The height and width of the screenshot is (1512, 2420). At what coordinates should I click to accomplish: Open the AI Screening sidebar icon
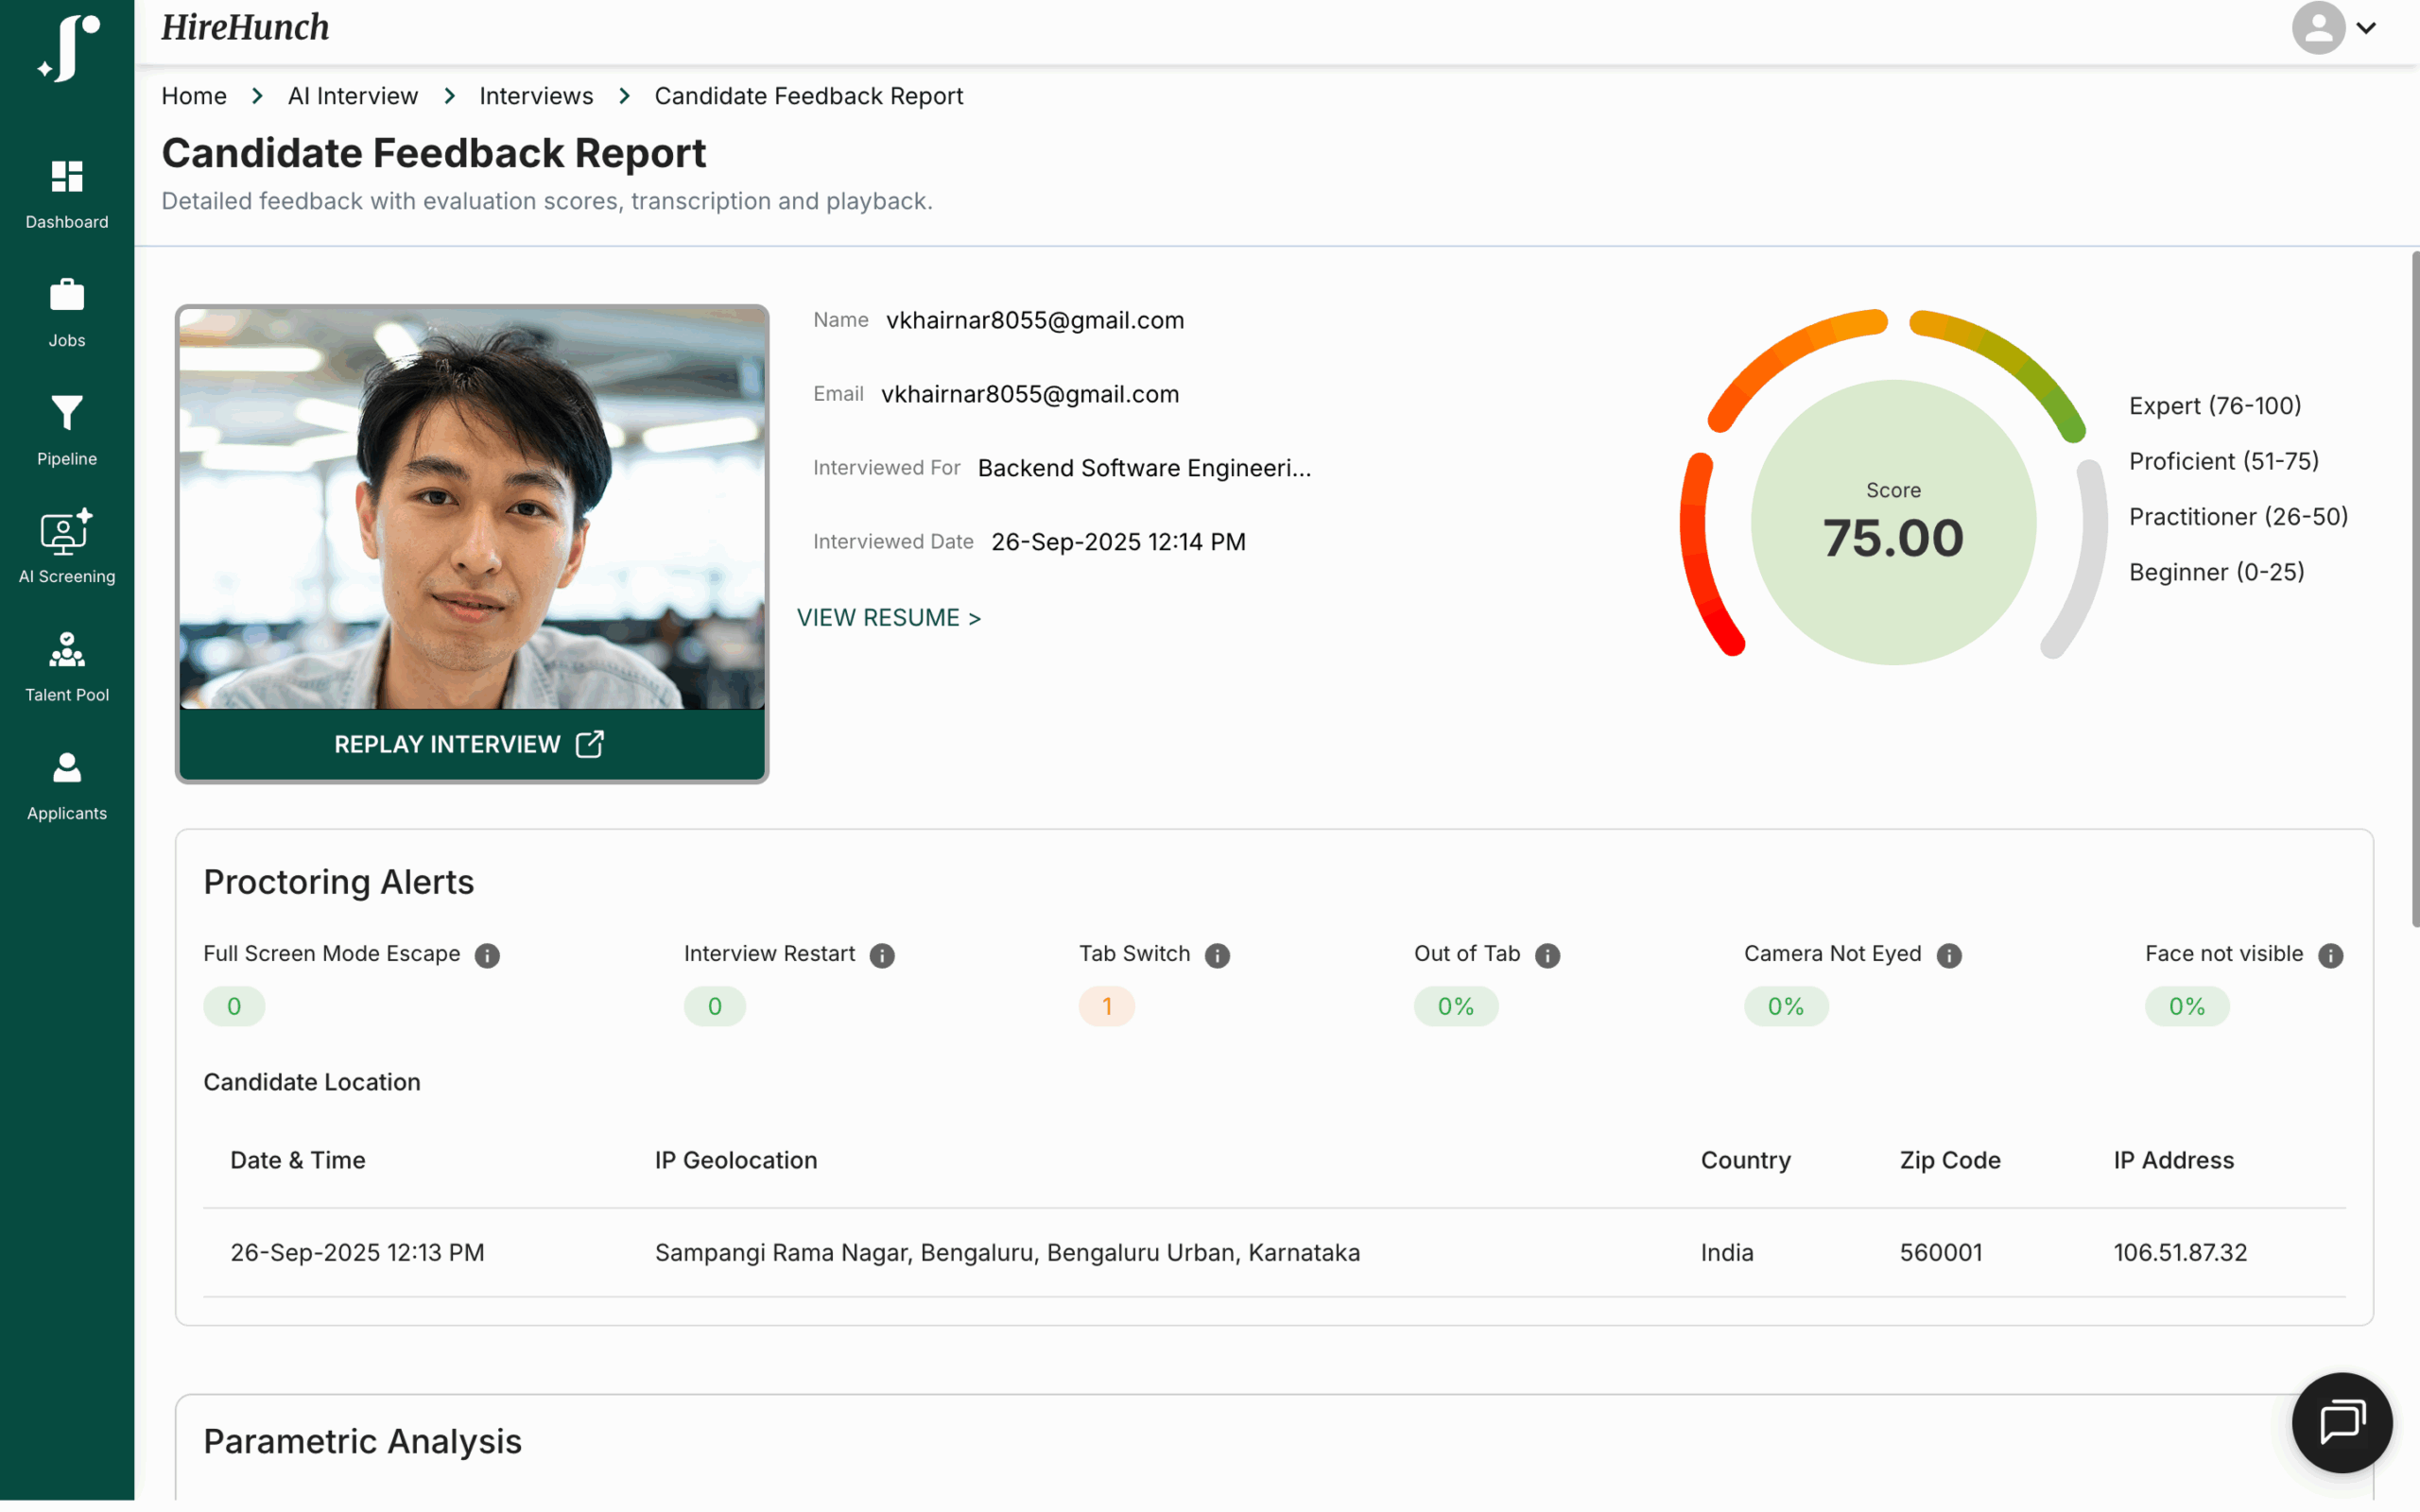tap(67, 532)
